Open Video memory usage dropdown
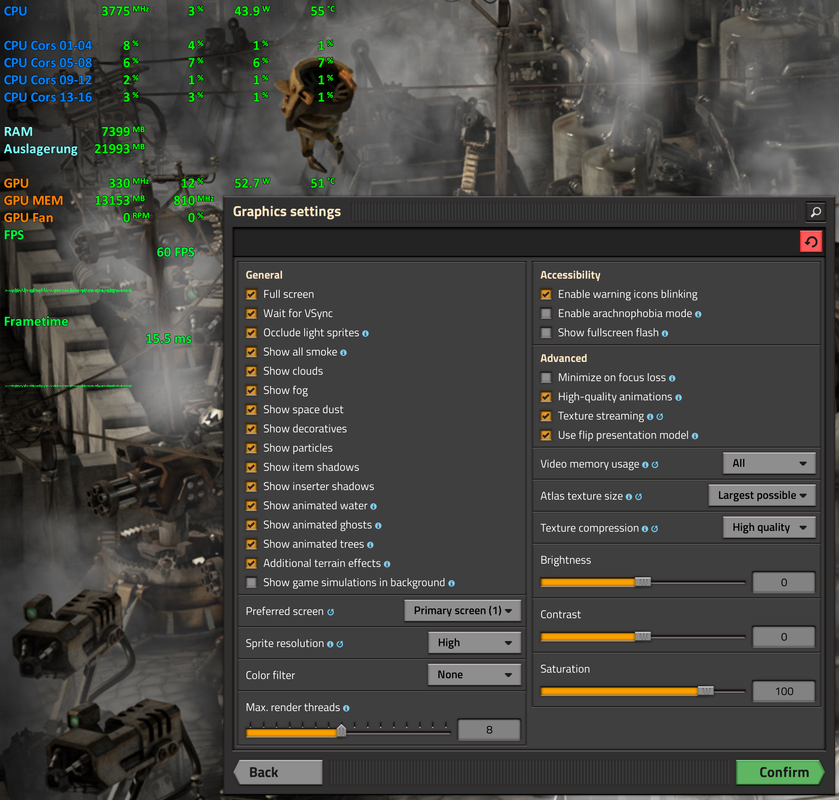 [x=769, y=463]
